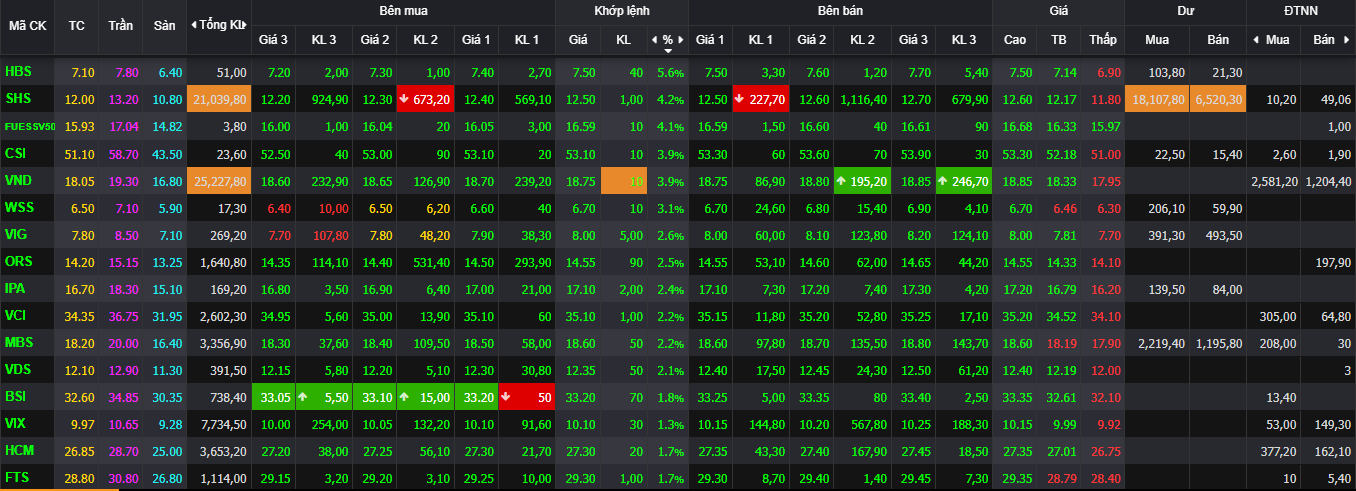Click the 5.6% change cell in HBS row

pyautogui.click(x=670, y=73)
